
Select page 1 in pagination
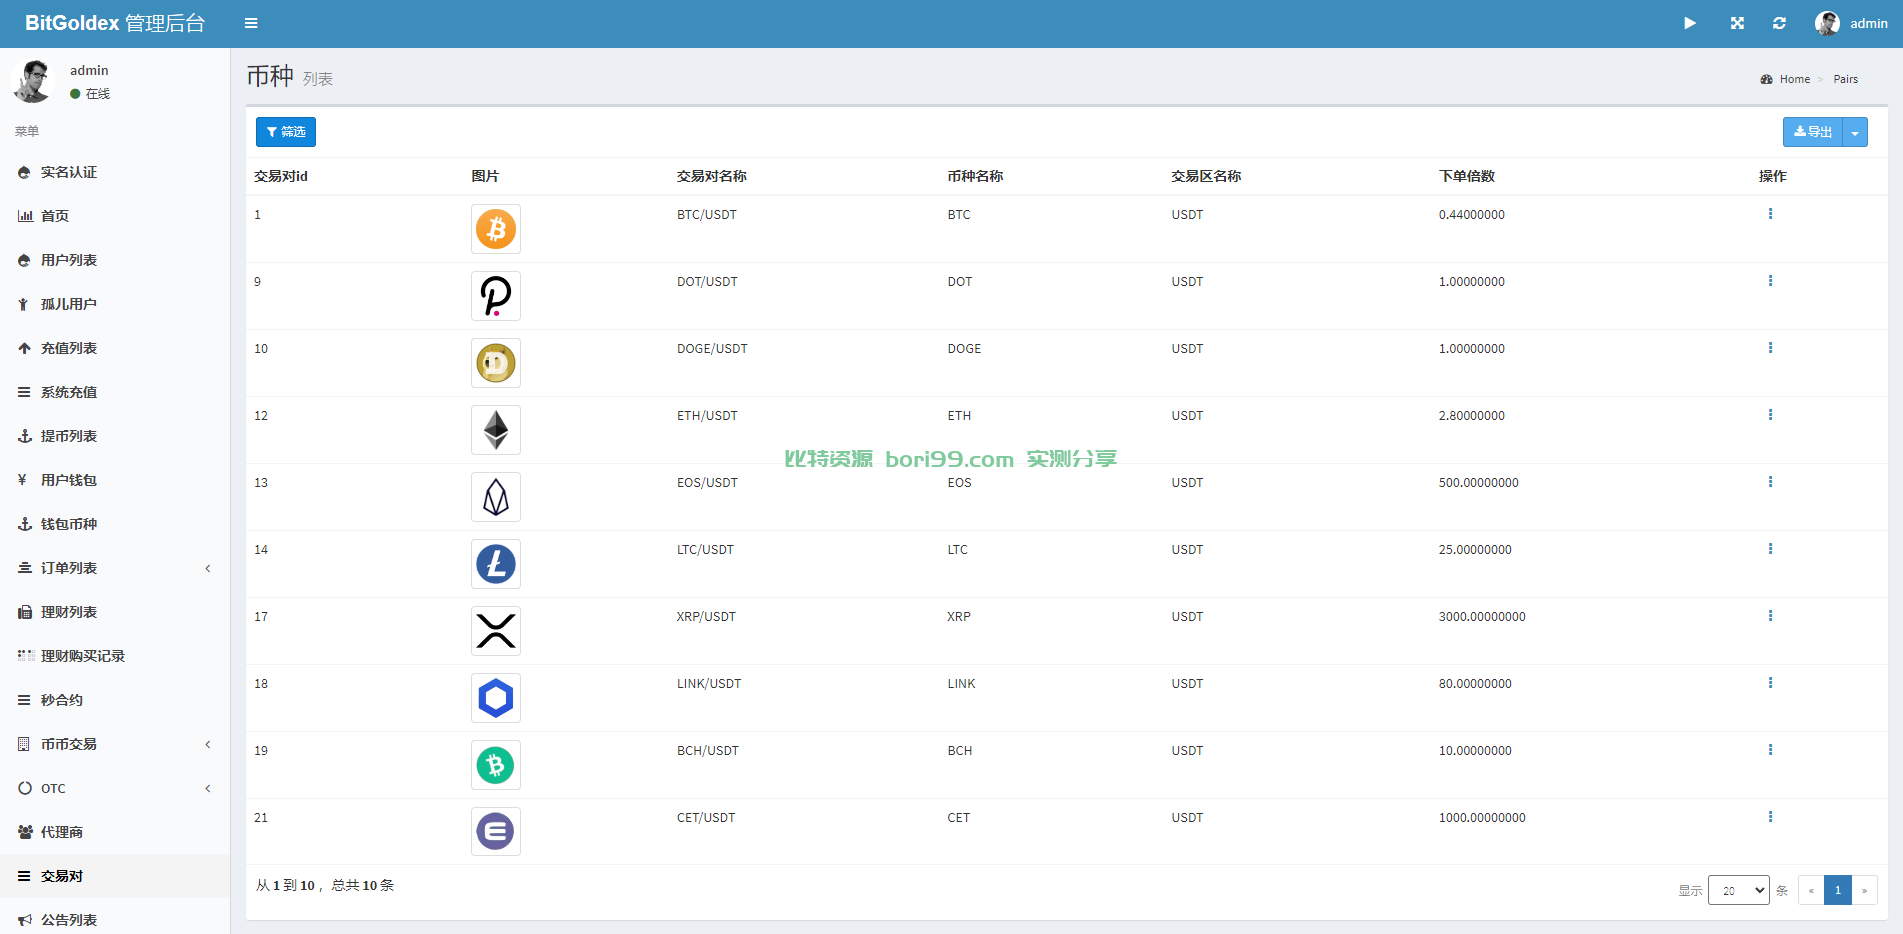1838,890
